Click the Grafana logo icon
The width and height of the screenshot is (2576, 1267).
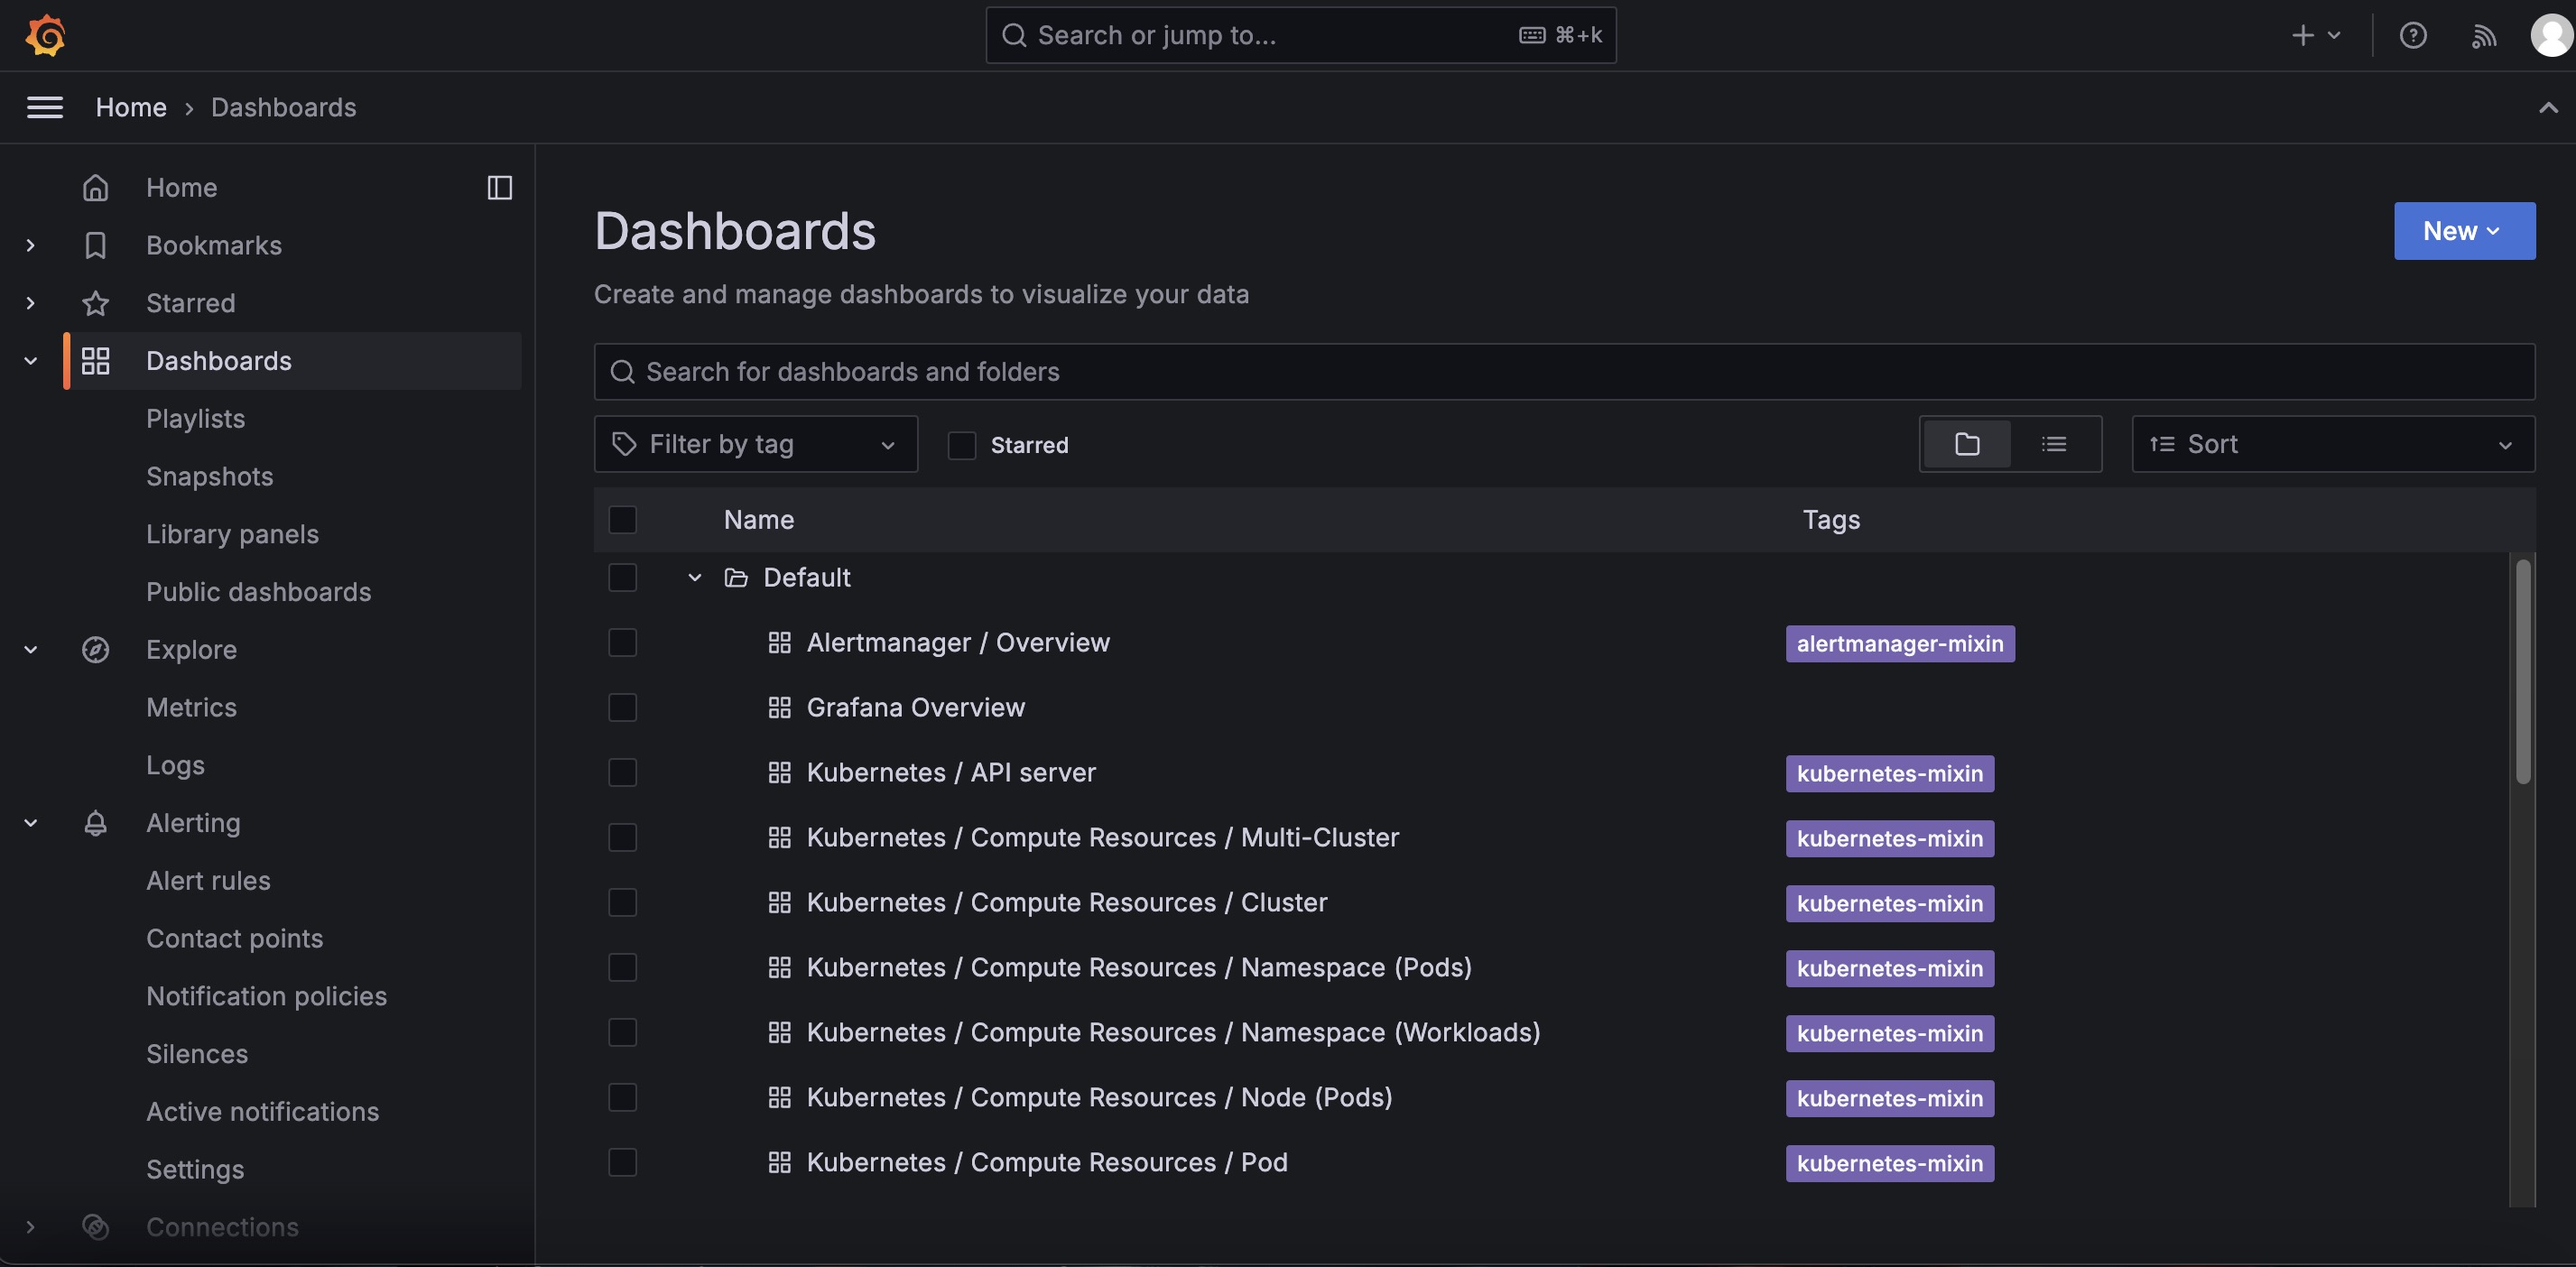(x=45, y=35)
